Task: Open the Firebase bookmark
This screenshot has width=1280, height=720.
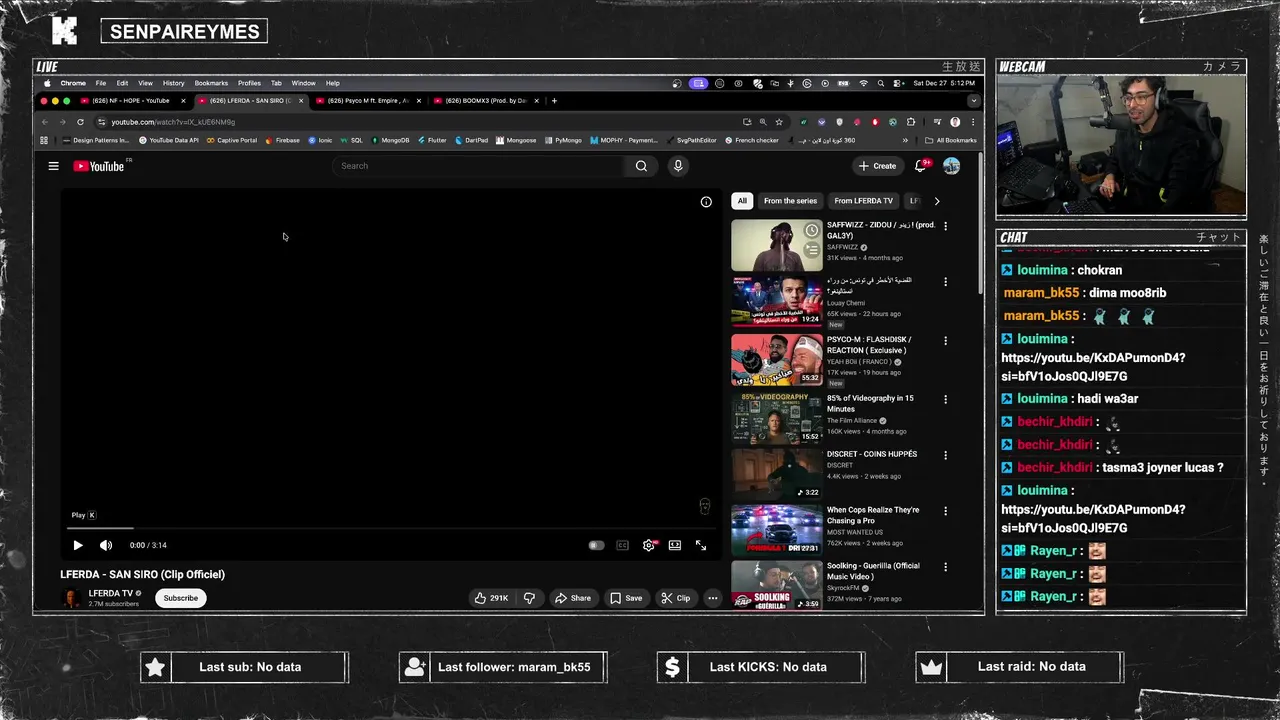Action: click(x=283, y=141)
